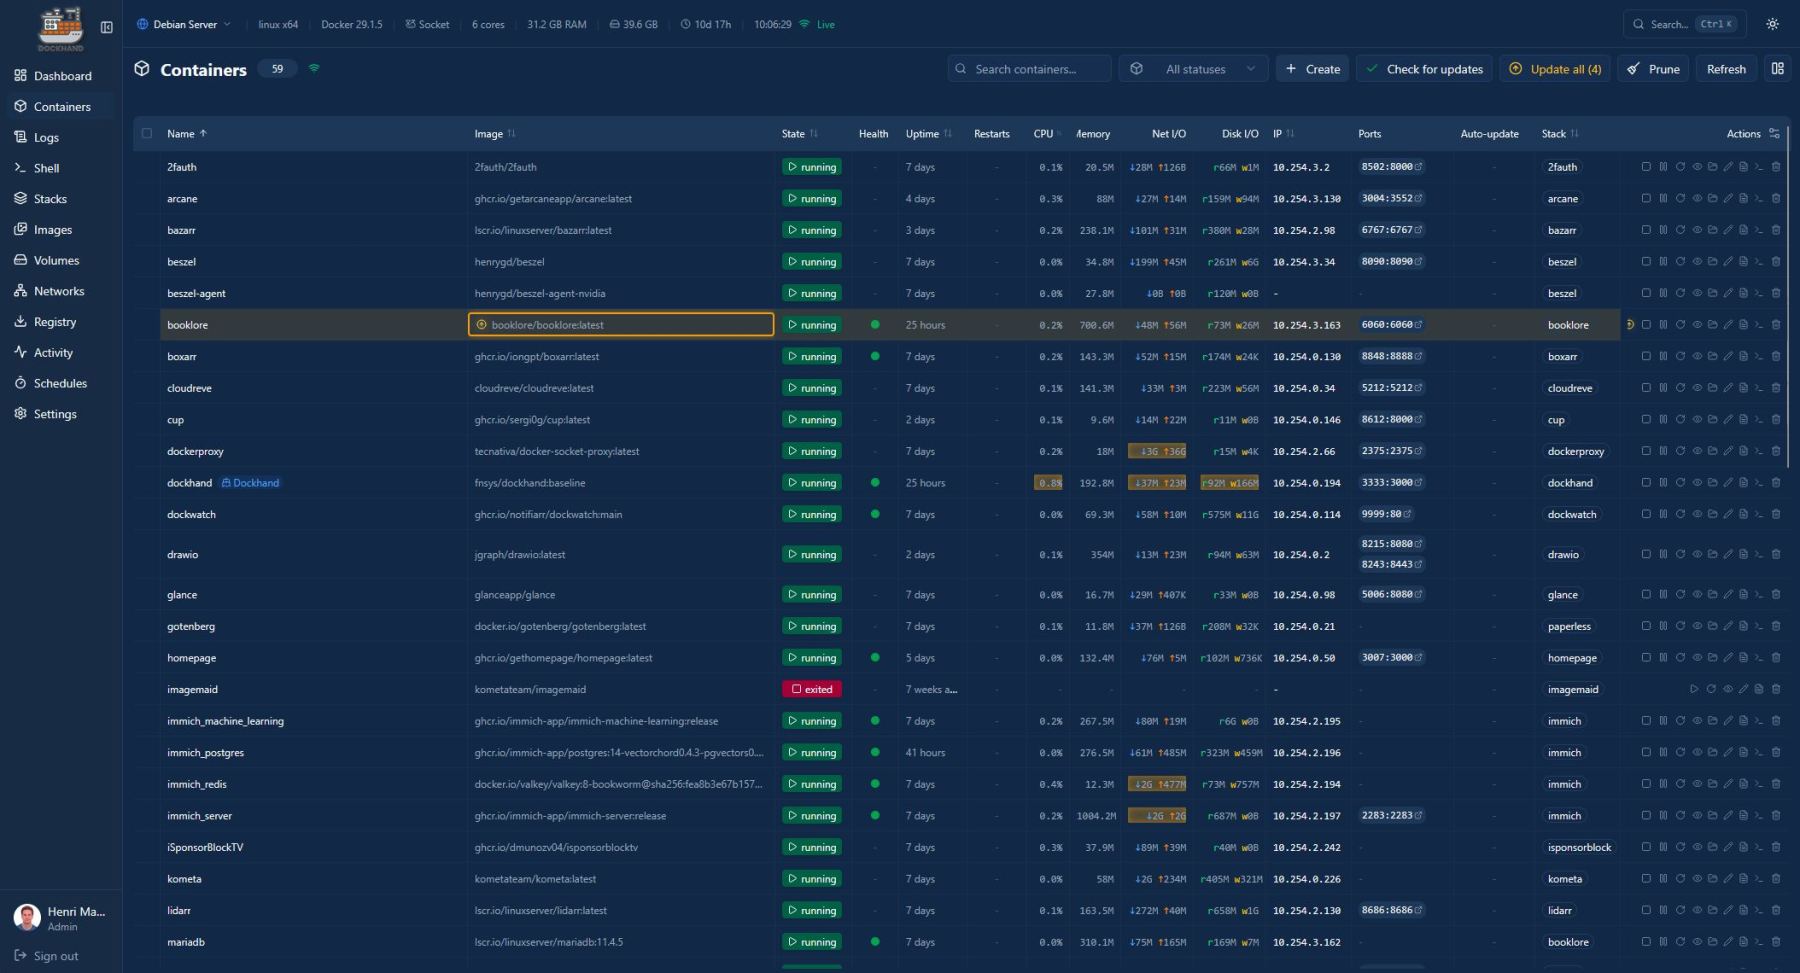Open terminal for the dockhand container
The height and width of the screenshot is (973, 1800).
1759,483
